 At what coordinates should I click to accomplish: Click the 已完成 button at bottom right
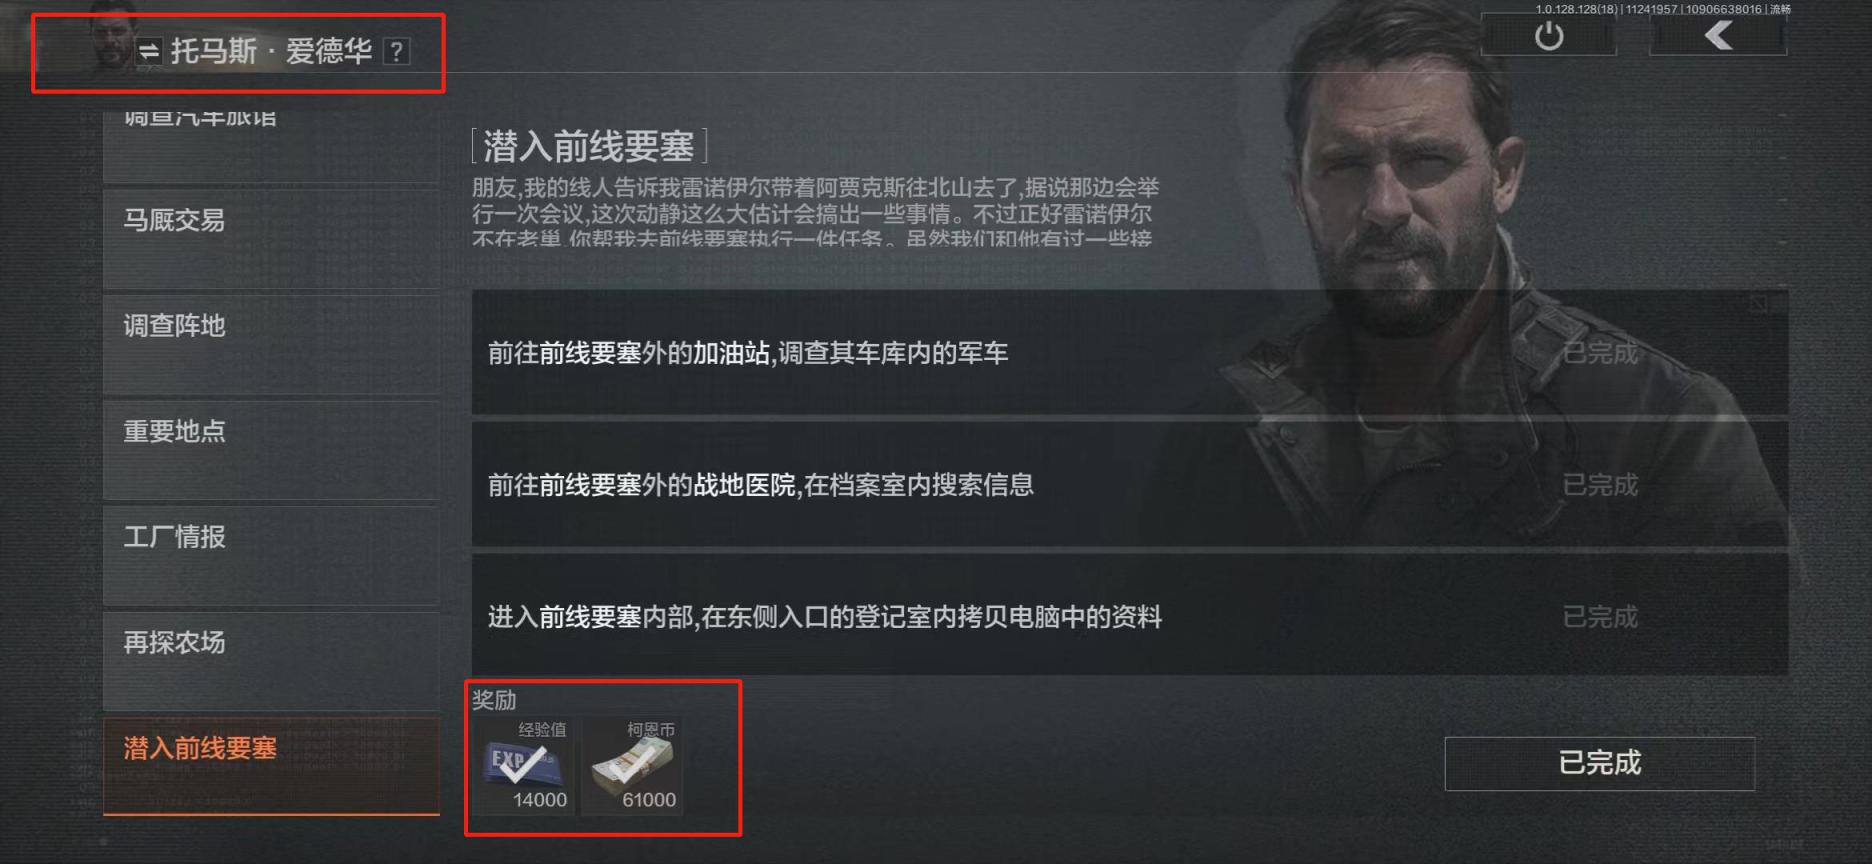1599,764
